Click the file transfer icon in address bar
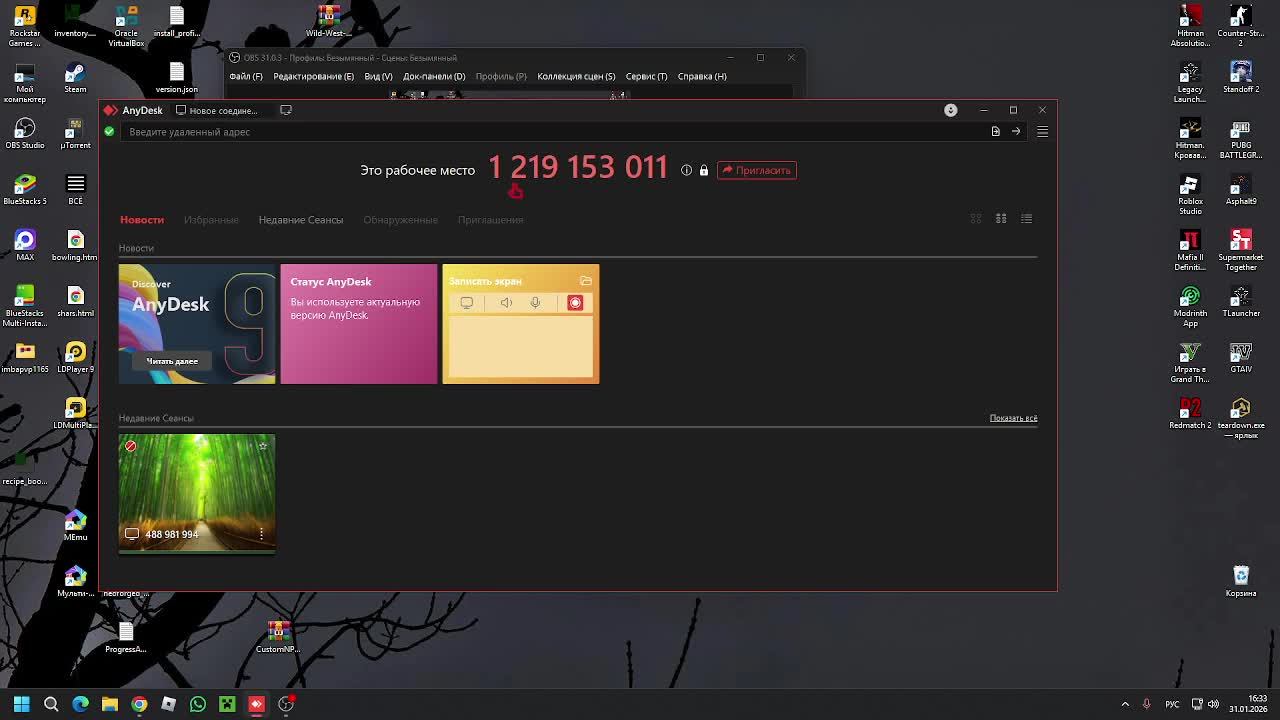The width and height of the screenshot is (1280, 720). pos(995,131)
